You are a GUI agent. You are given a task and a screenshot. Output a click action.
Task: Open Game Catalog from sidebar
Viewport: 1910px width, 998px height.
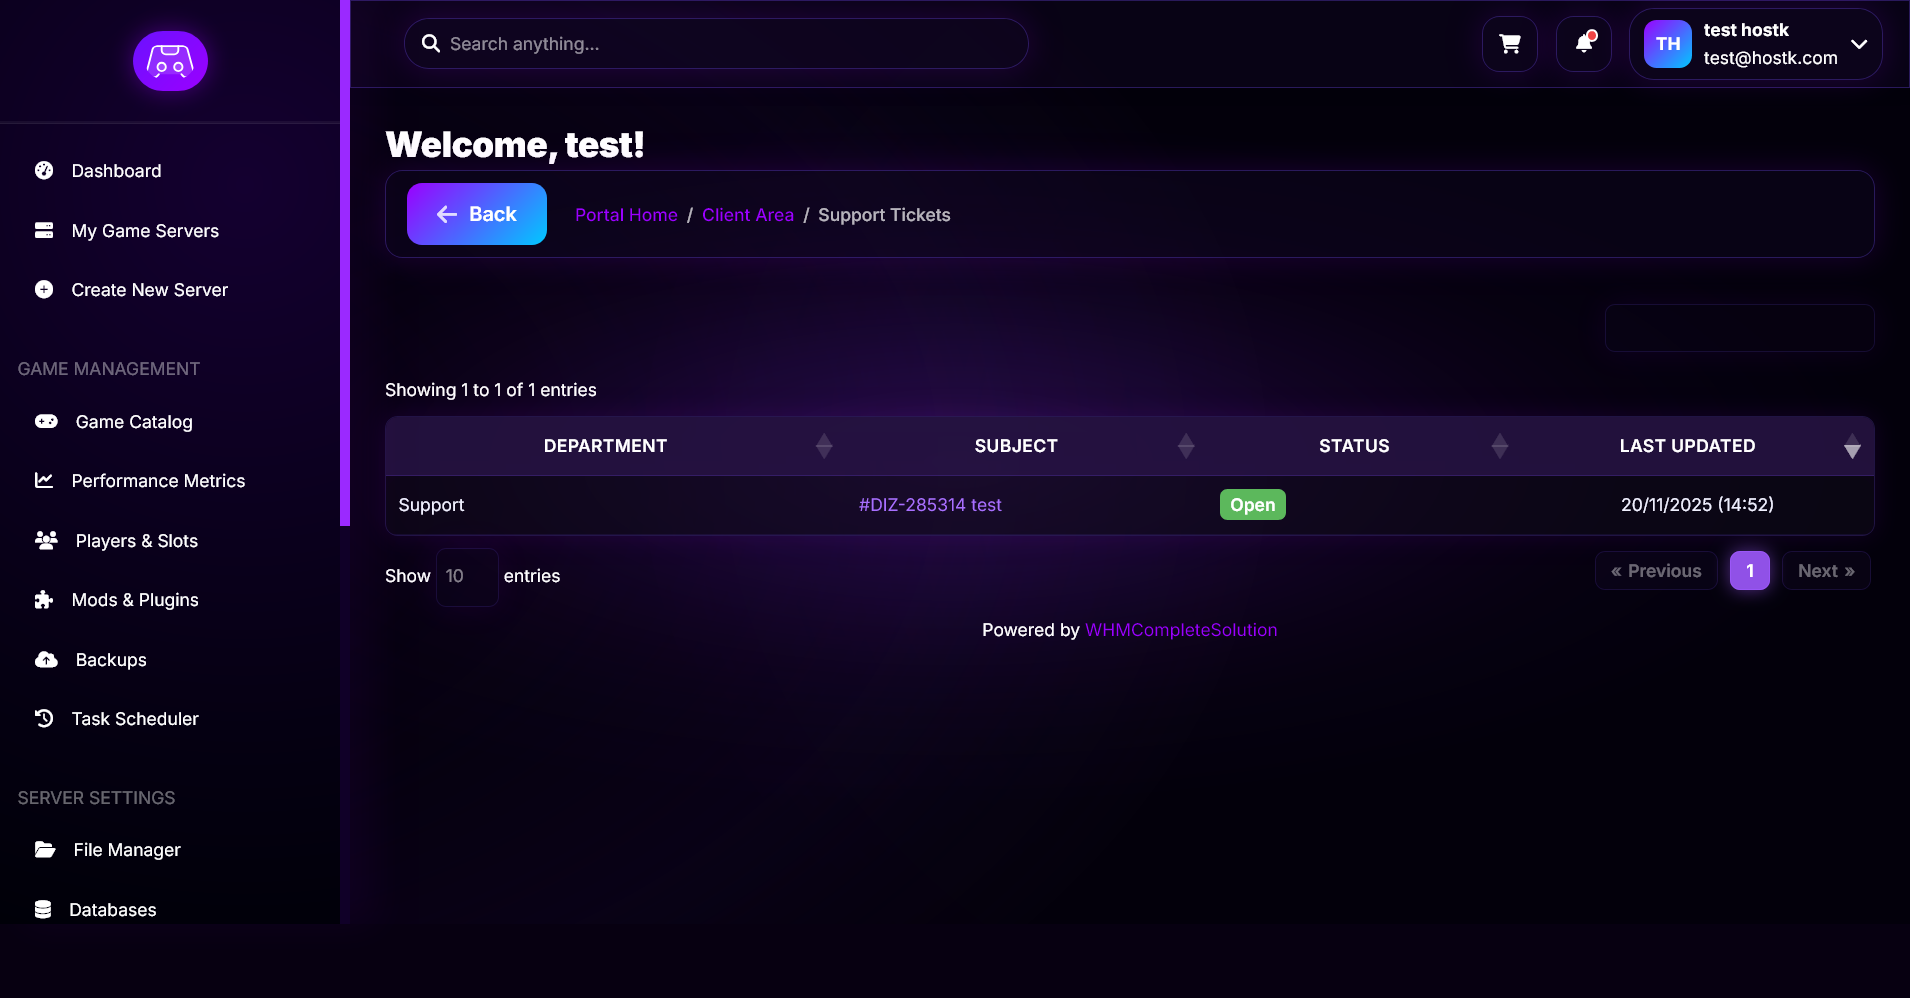click(134, 422)
